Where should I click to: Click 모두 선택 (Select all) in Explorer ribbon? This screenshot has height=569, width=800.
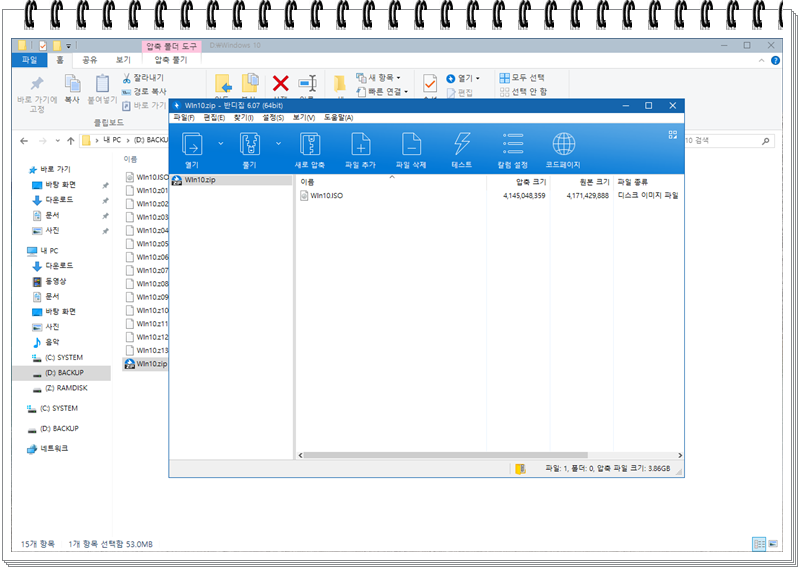point(522,78)
